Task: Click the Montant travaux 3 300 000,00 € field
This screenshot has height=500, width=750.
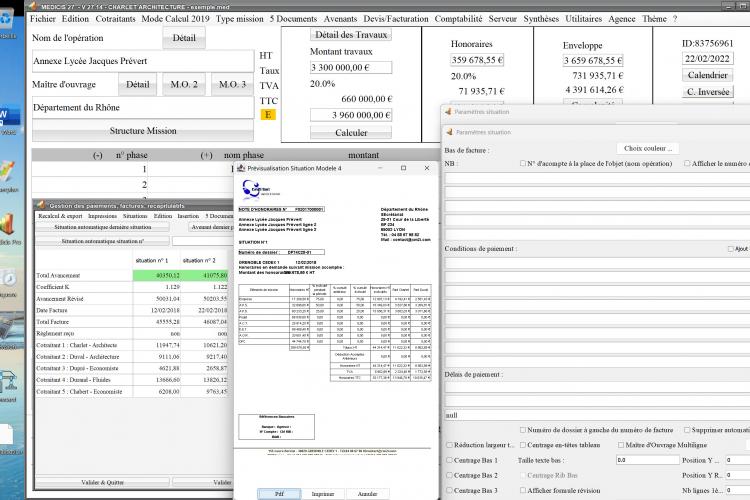Action: point(351,67)
